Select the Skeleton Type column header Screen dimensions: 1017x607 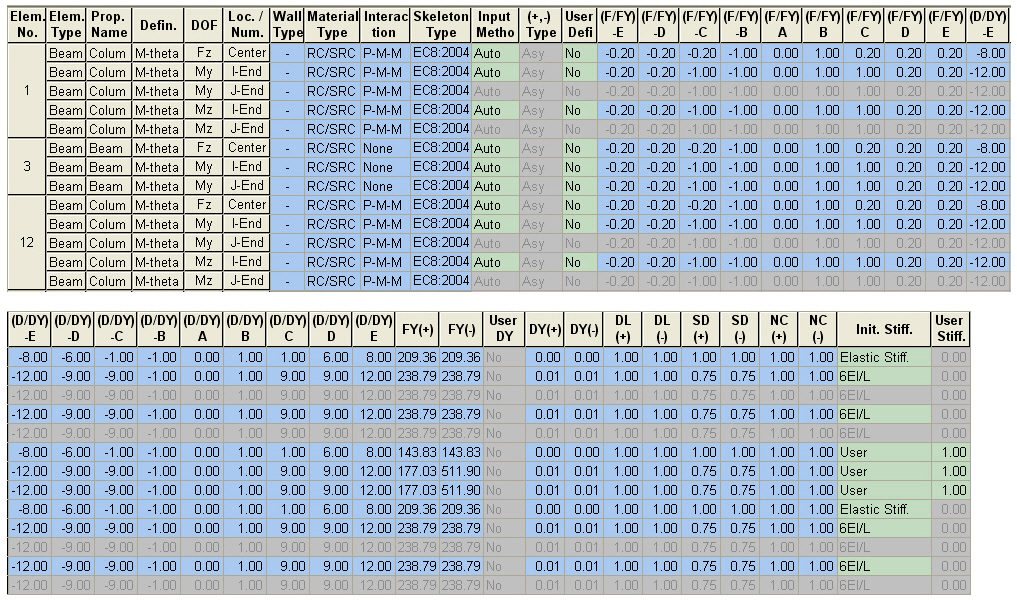[x=441, y=25]
